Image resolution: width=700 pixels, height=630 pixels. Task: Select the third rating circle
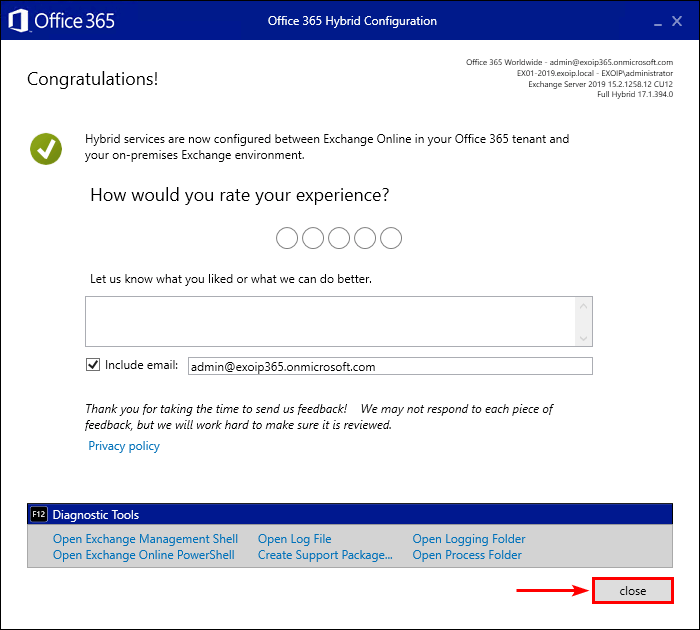point(339,238)
